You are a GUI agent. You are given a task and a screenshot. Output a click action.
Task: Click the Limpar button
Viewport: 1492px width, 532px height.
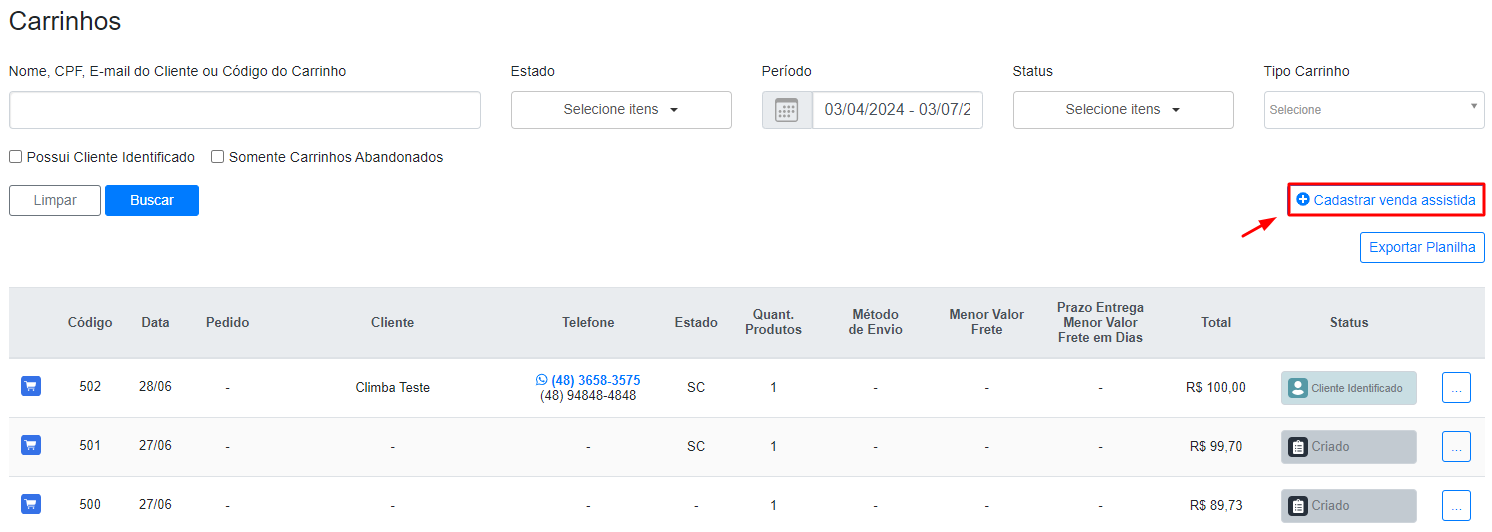point(55,200)
